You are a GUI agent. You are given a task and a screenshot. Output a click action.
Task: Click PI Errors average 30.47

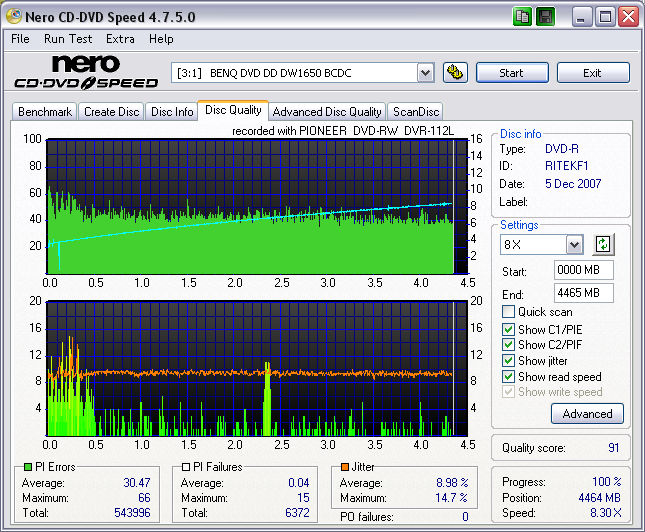coord(137,482)
